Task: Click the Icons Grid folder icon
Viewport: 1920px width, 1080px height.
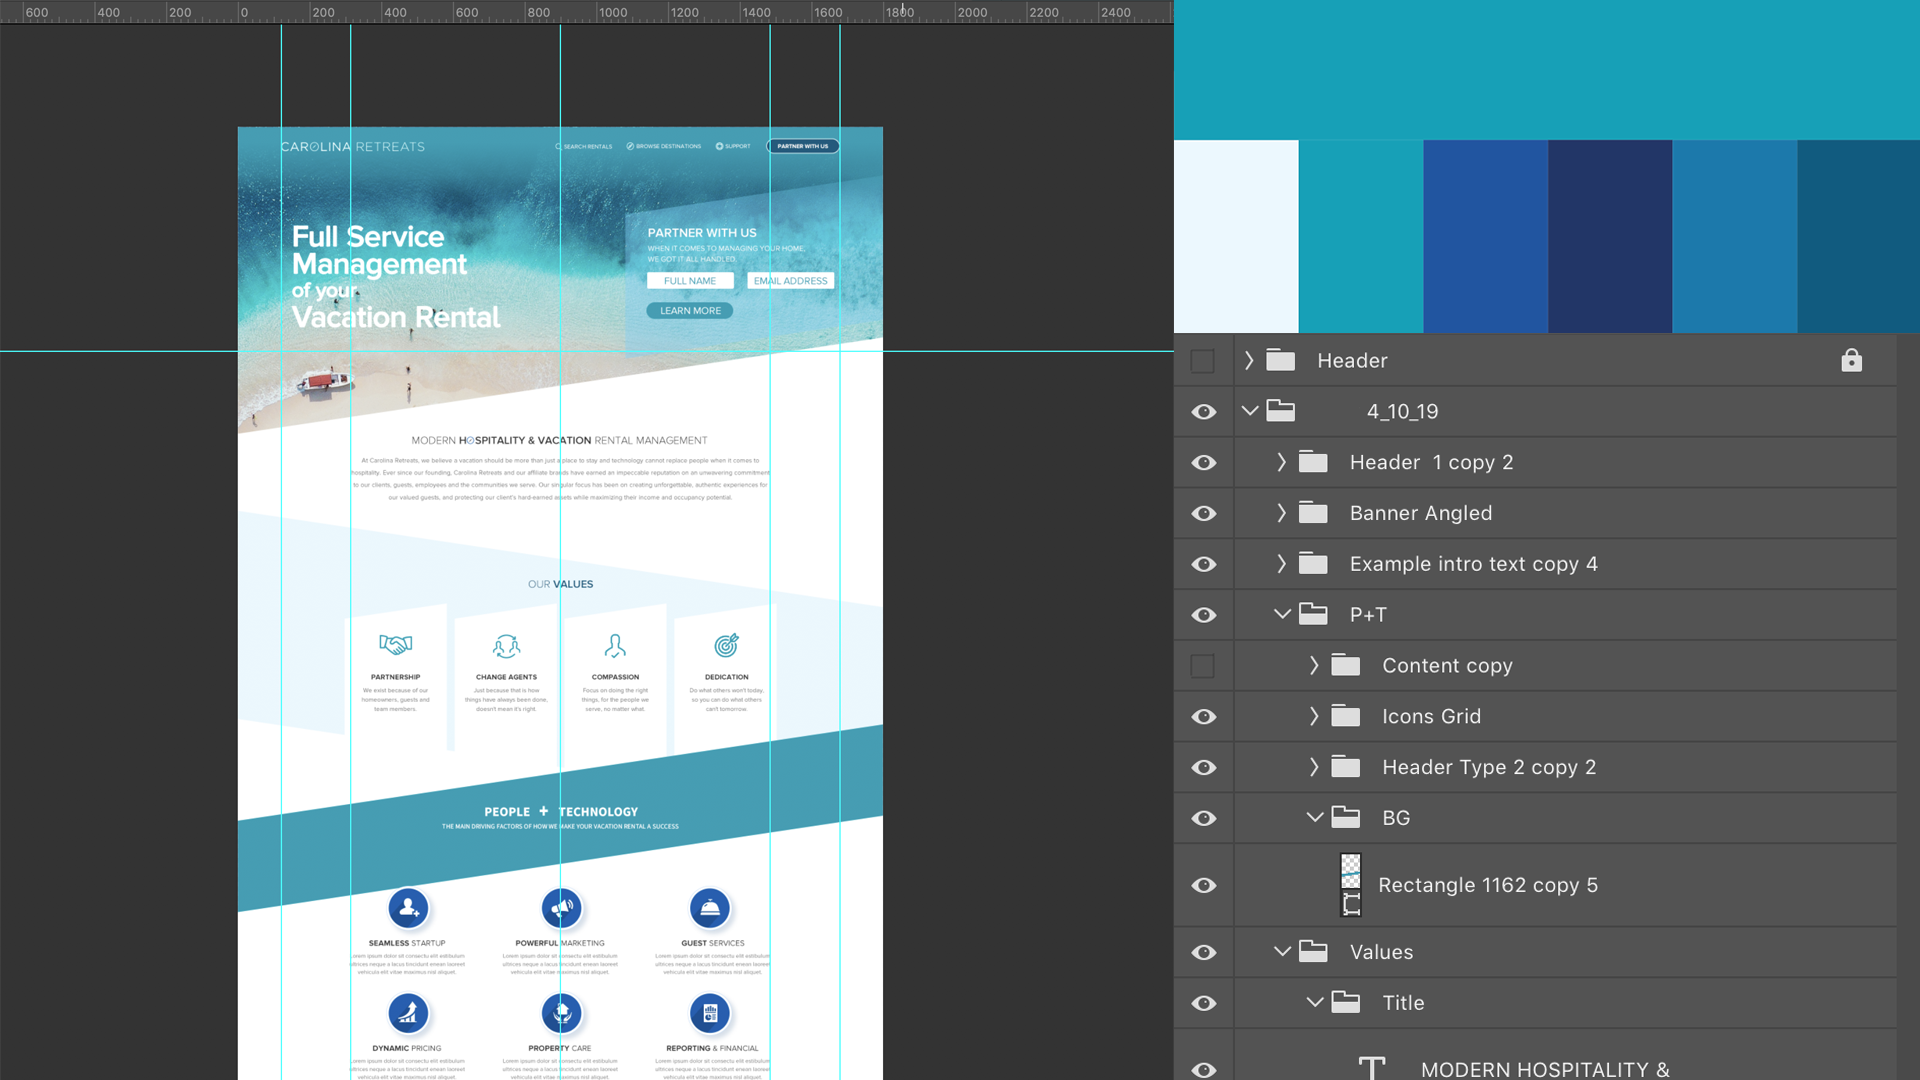Action: coord(1346,716)
